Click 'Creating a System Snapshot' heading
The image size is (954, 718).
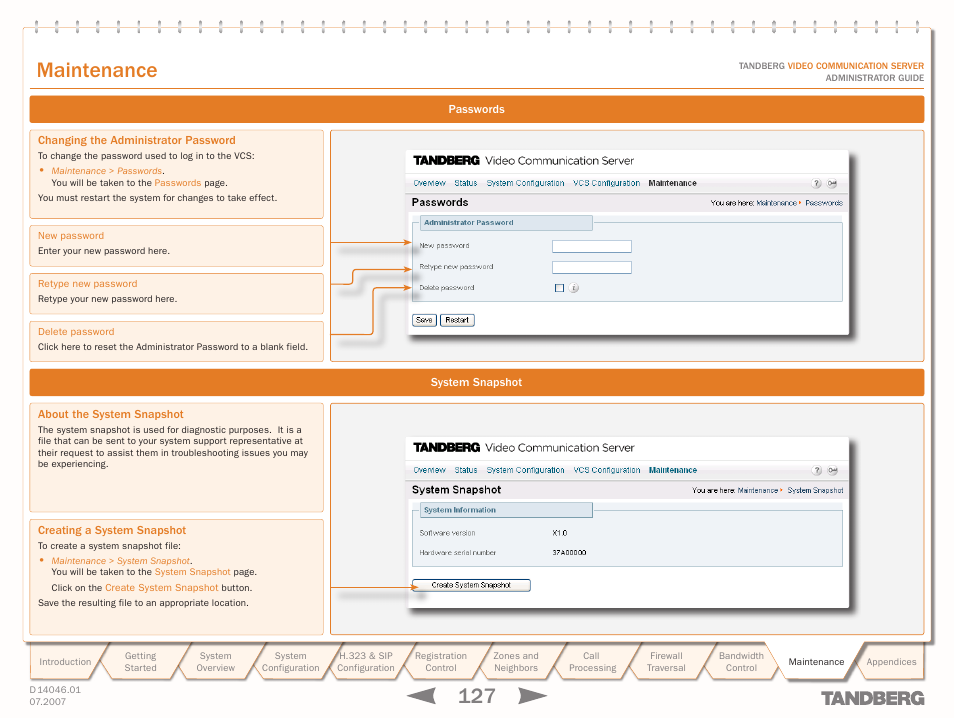112,531
